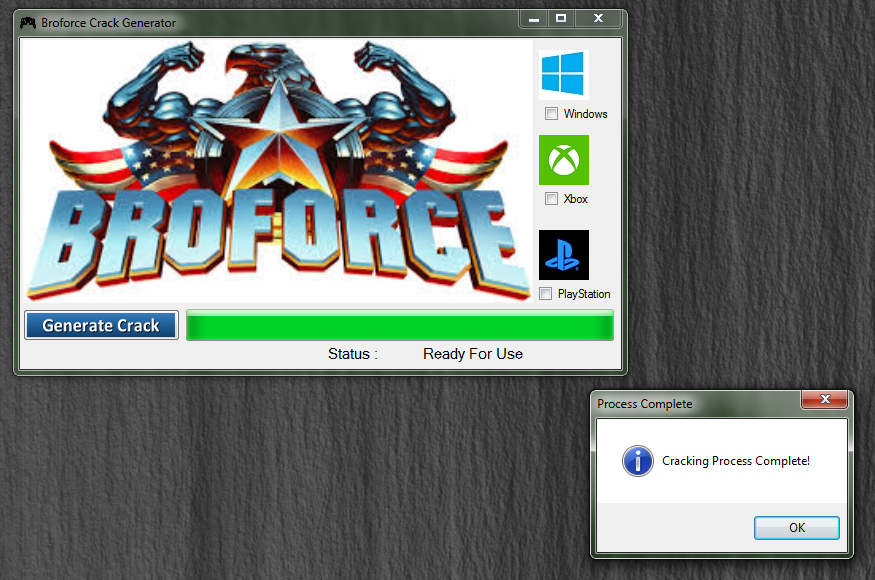Click the green Xbox logo icon
The height and width of the screenshot is (580, 875).
(564, 160)
